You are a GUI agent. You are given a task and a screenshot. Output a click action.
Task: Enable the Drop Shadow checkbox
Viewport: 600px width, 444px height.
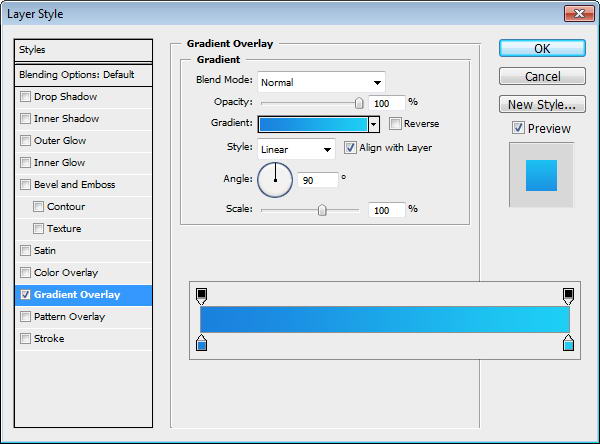point(25,96)
